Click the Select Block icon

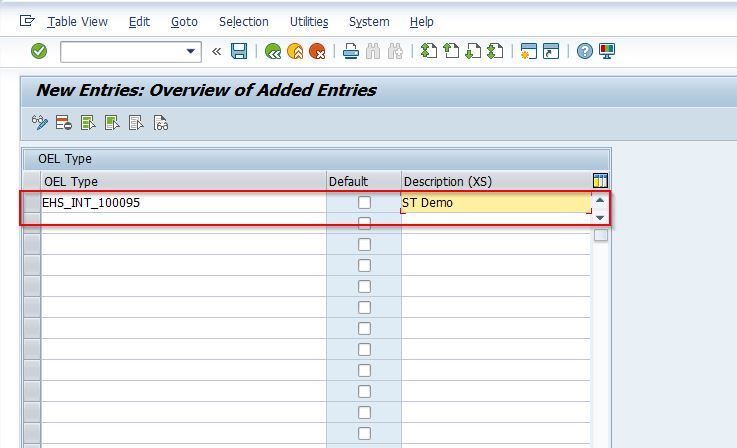pyautogui.click(x=112, y=123)
